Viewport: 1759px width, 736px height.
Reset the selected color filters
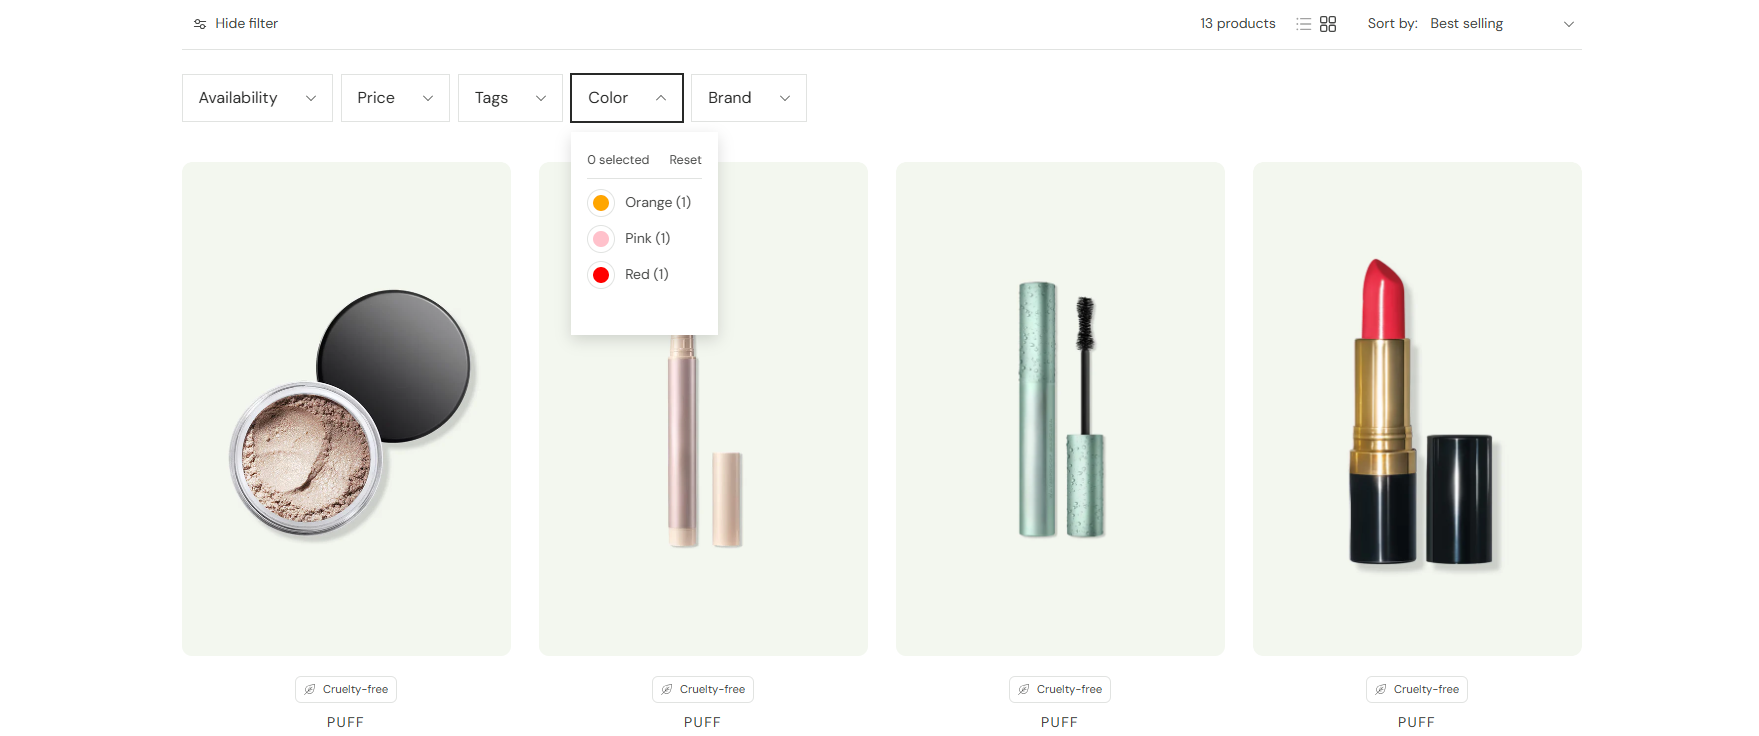click(685, 160)
